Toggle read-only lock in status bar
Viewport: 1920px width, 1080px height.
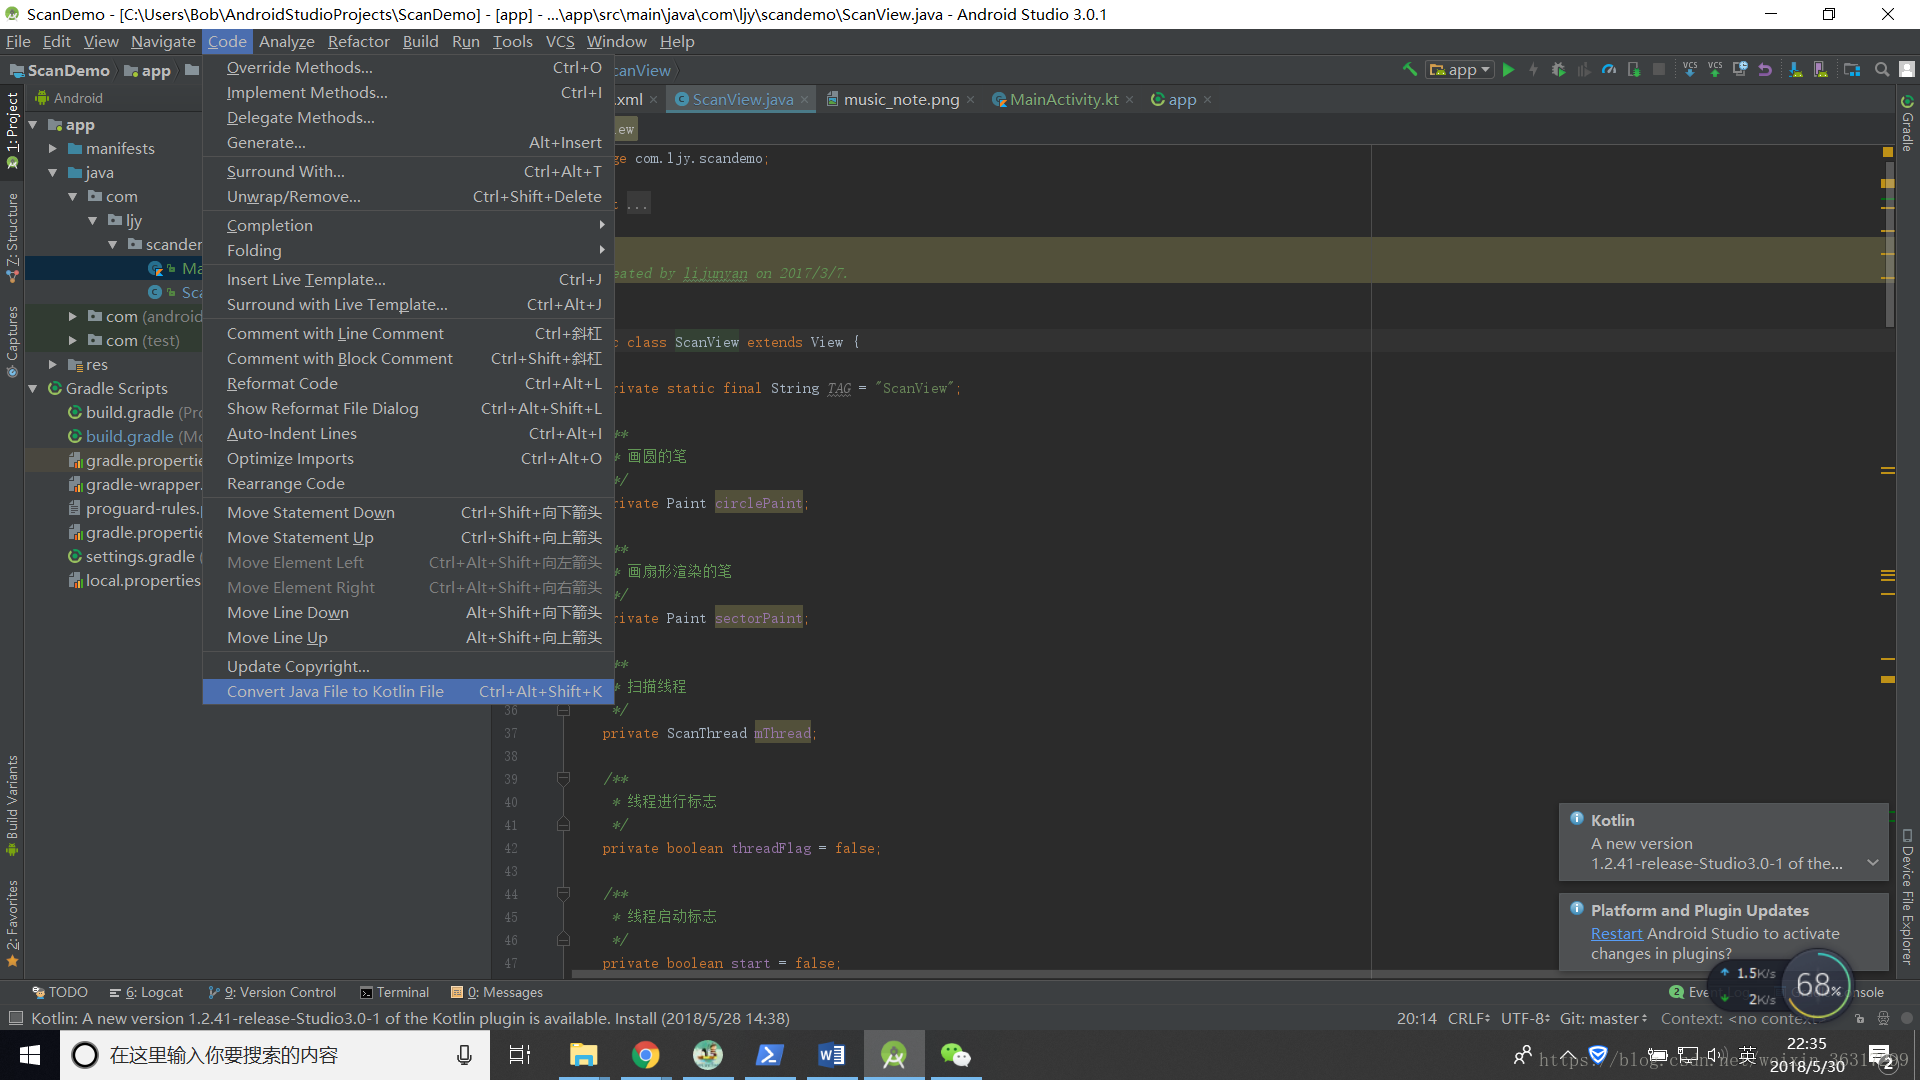pyautogui.click(x=1859, y=1019)
